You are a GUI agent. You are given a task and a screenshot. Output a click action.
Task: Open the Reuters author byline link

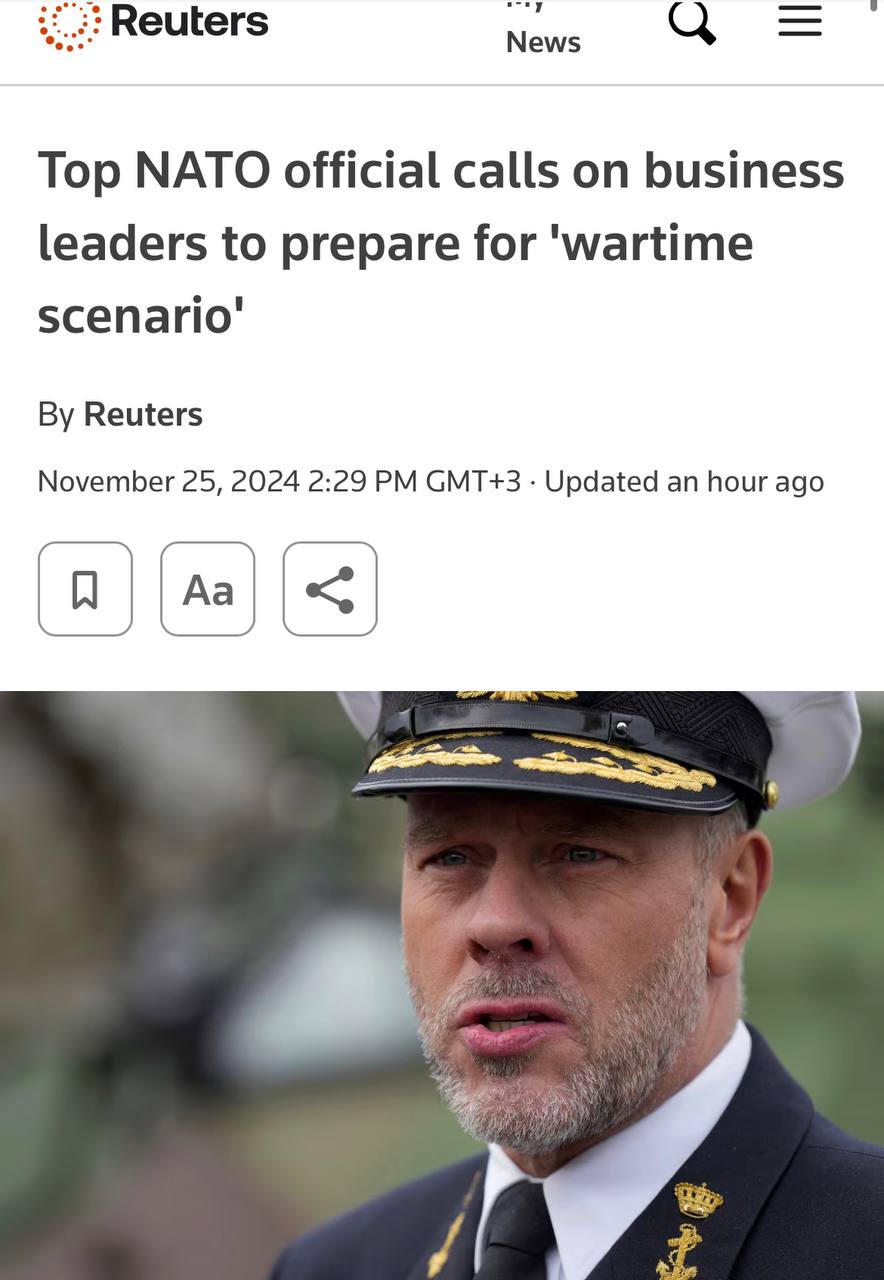143,414
